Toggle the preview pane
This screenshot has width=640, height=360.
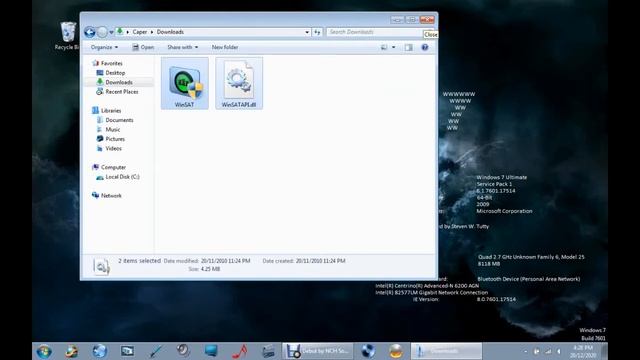point(409,47)
